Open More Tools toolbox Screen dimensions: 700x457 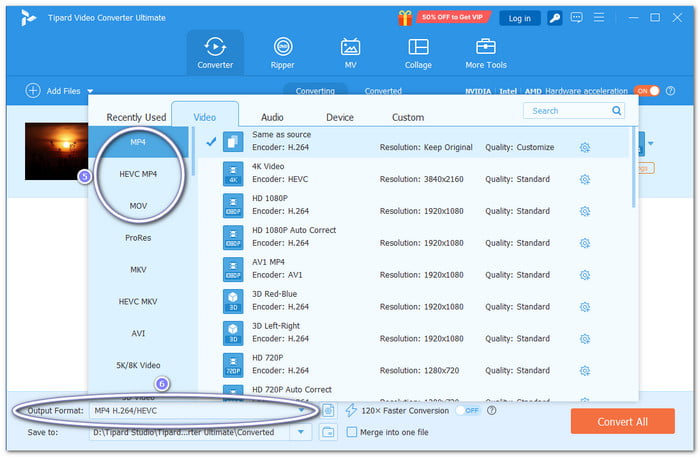pyautogui.click(x=486, y=53)
